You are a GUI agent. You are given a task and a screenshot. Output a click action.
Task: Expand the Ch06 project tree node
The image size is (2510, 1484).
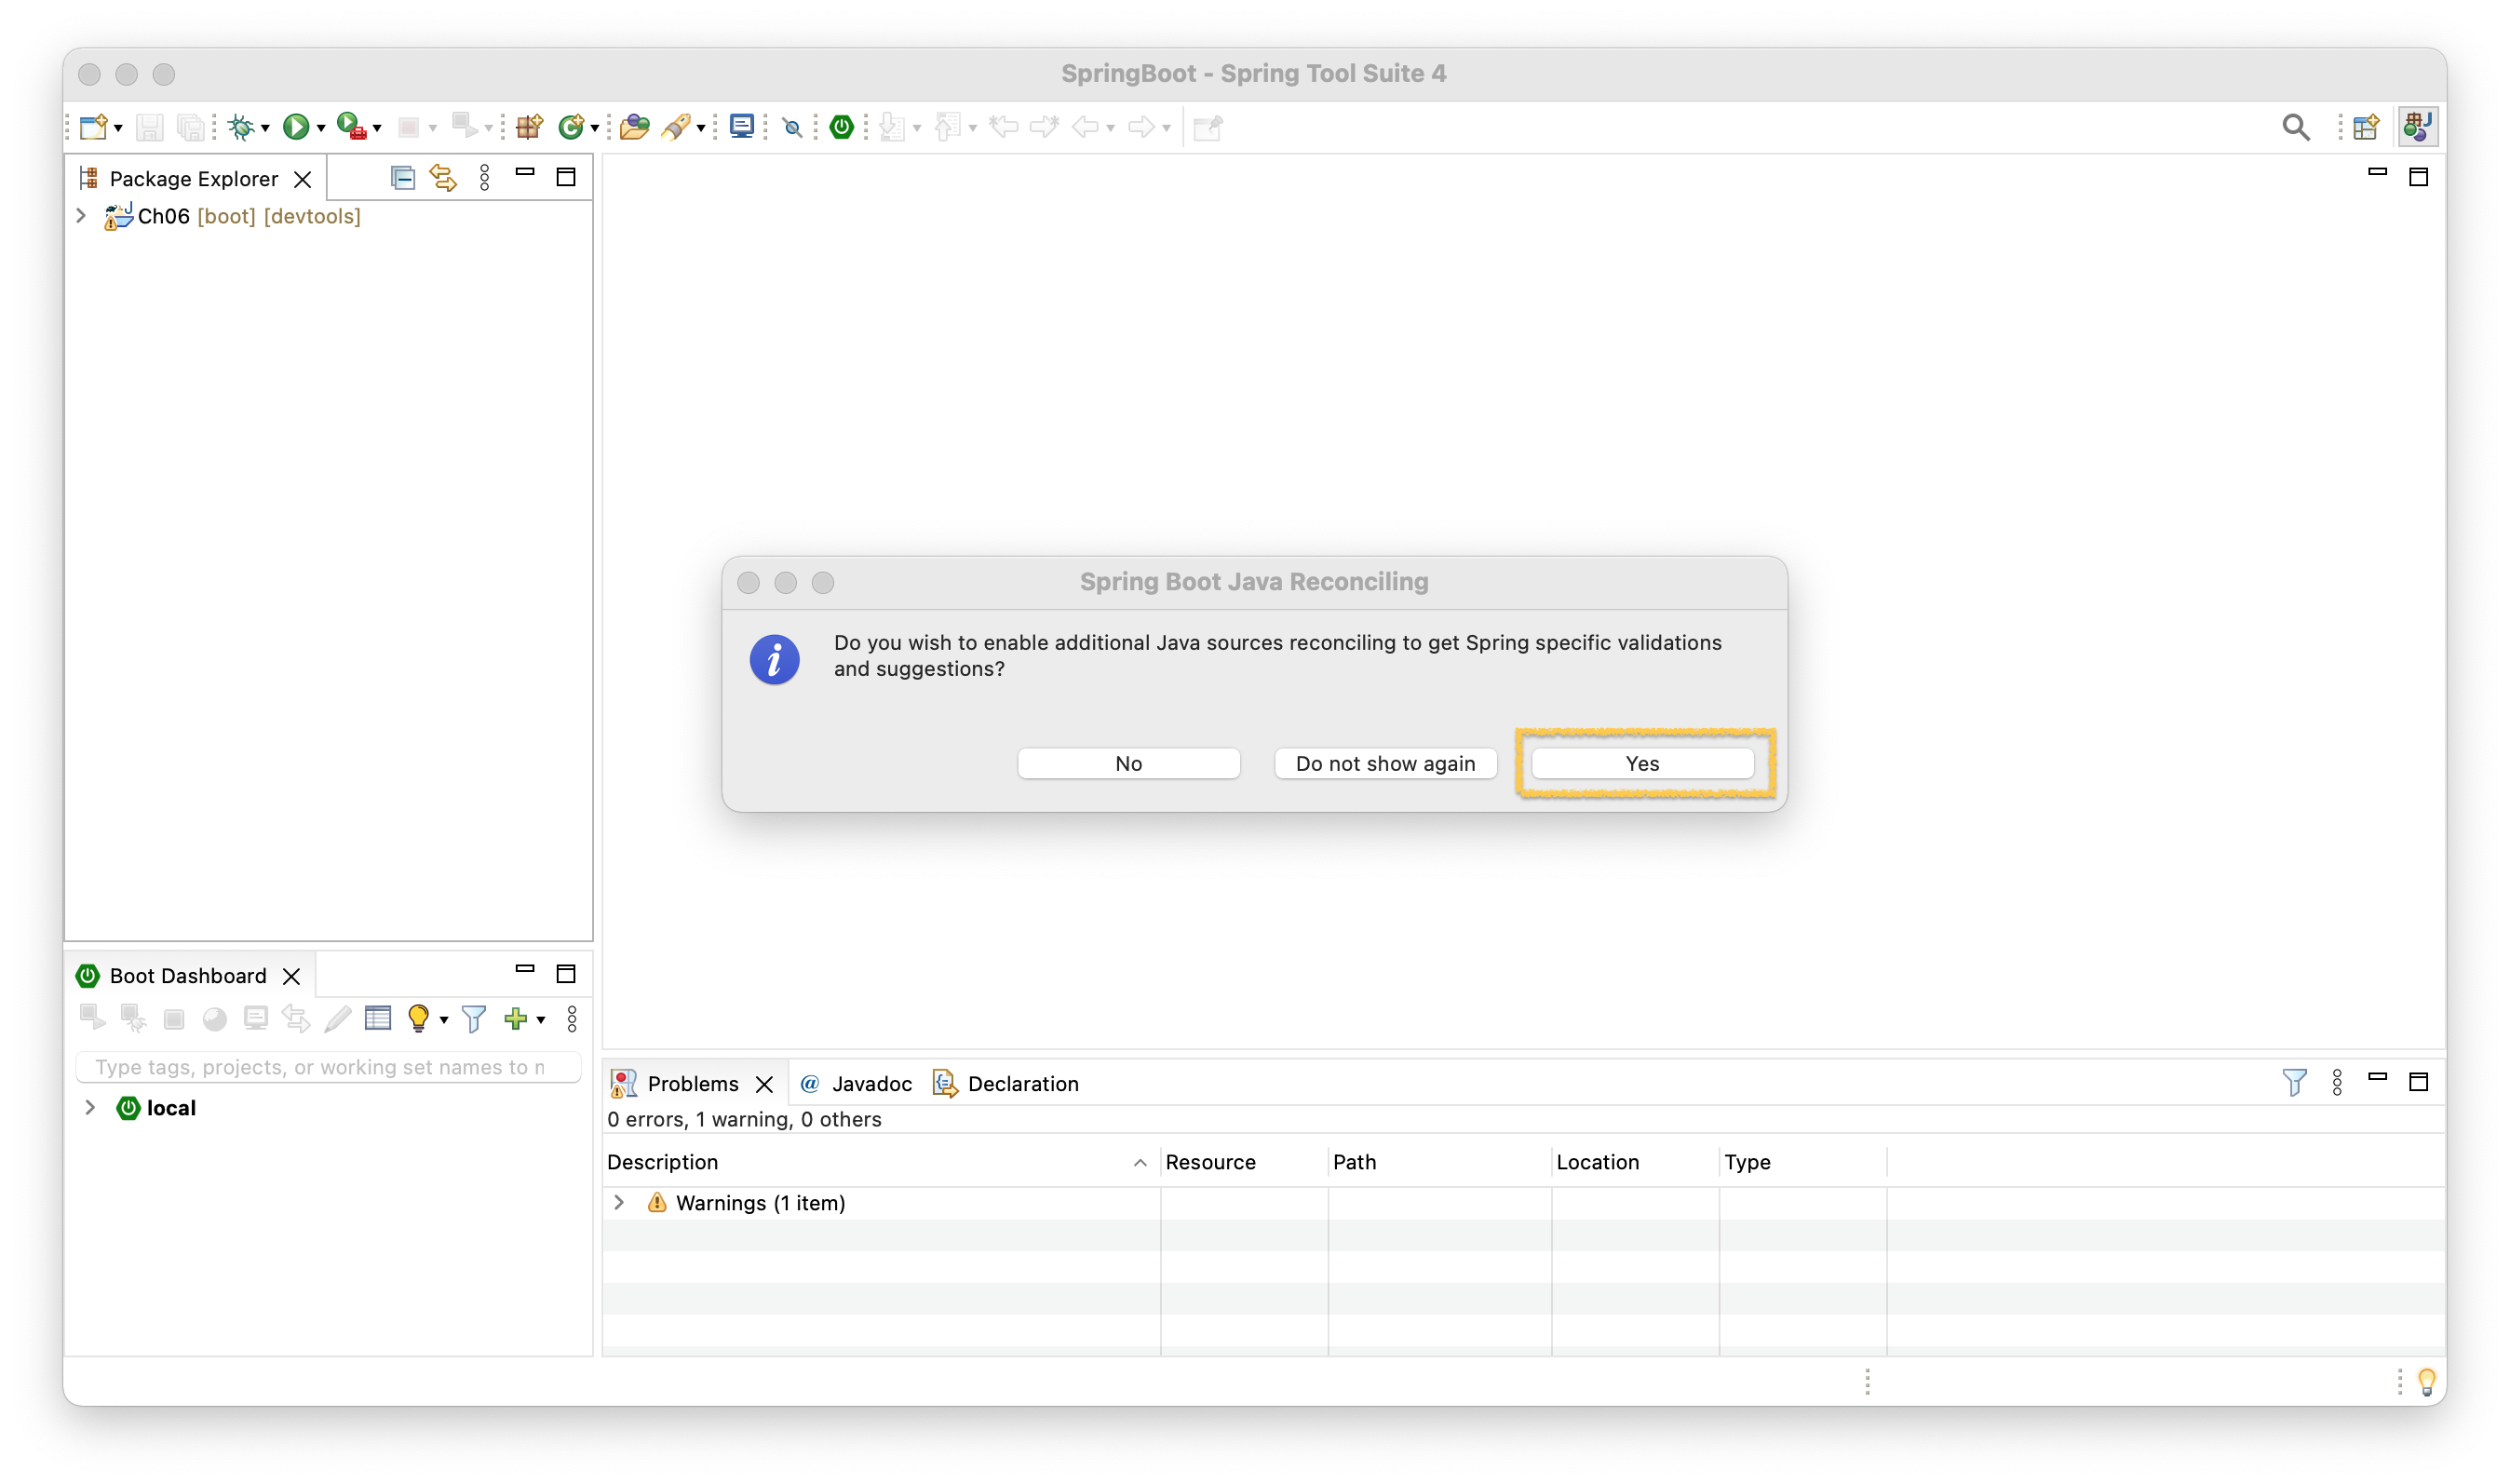click(82, 216)
